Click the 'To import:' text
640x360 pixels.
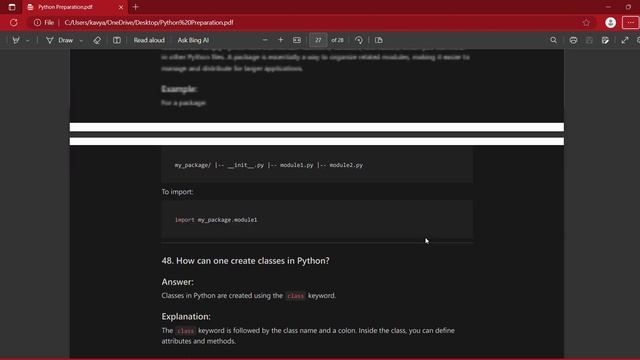pos(177,191)
